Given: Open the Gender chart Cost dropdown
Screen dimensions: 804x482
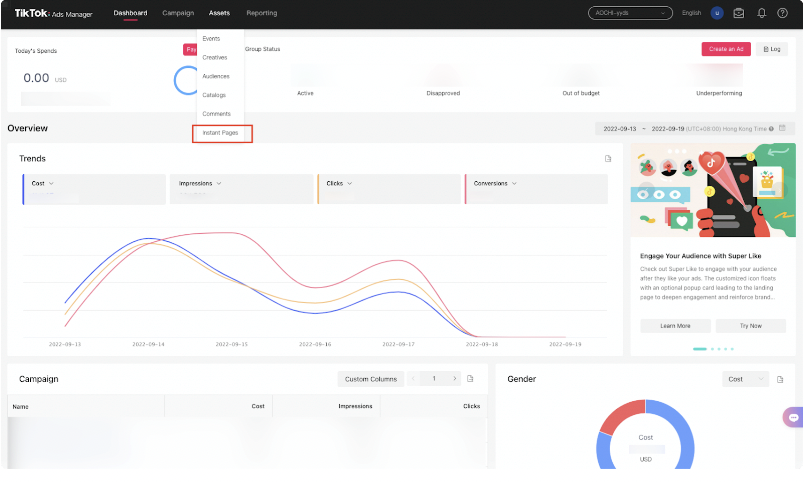Looking at the screenshot, I should (745, 379).
